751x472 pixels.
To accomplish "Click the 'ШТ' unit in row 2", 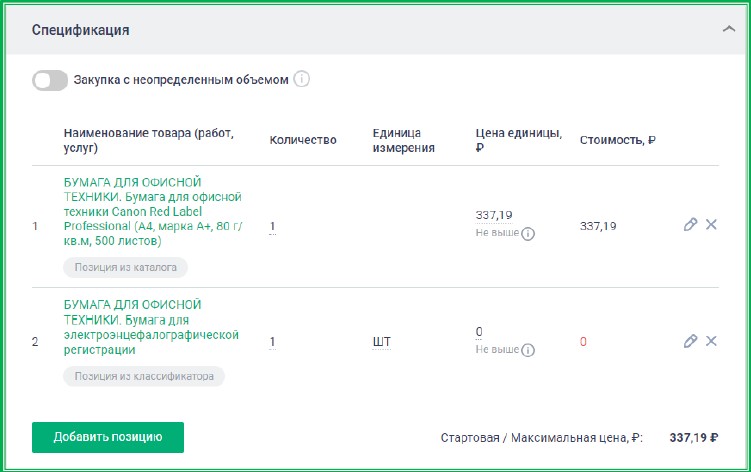I will (381, 342).
